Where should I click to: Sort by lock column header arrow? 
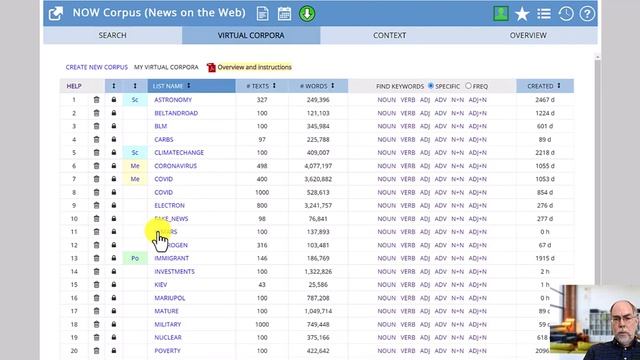click(114, 86)
